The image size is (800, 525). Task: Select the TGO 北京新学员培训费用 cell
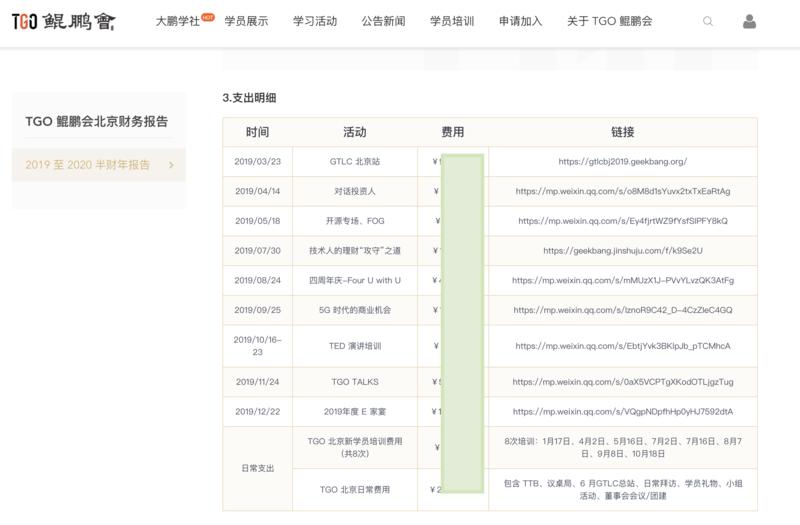pyautogui.click(x=355, y=447)
